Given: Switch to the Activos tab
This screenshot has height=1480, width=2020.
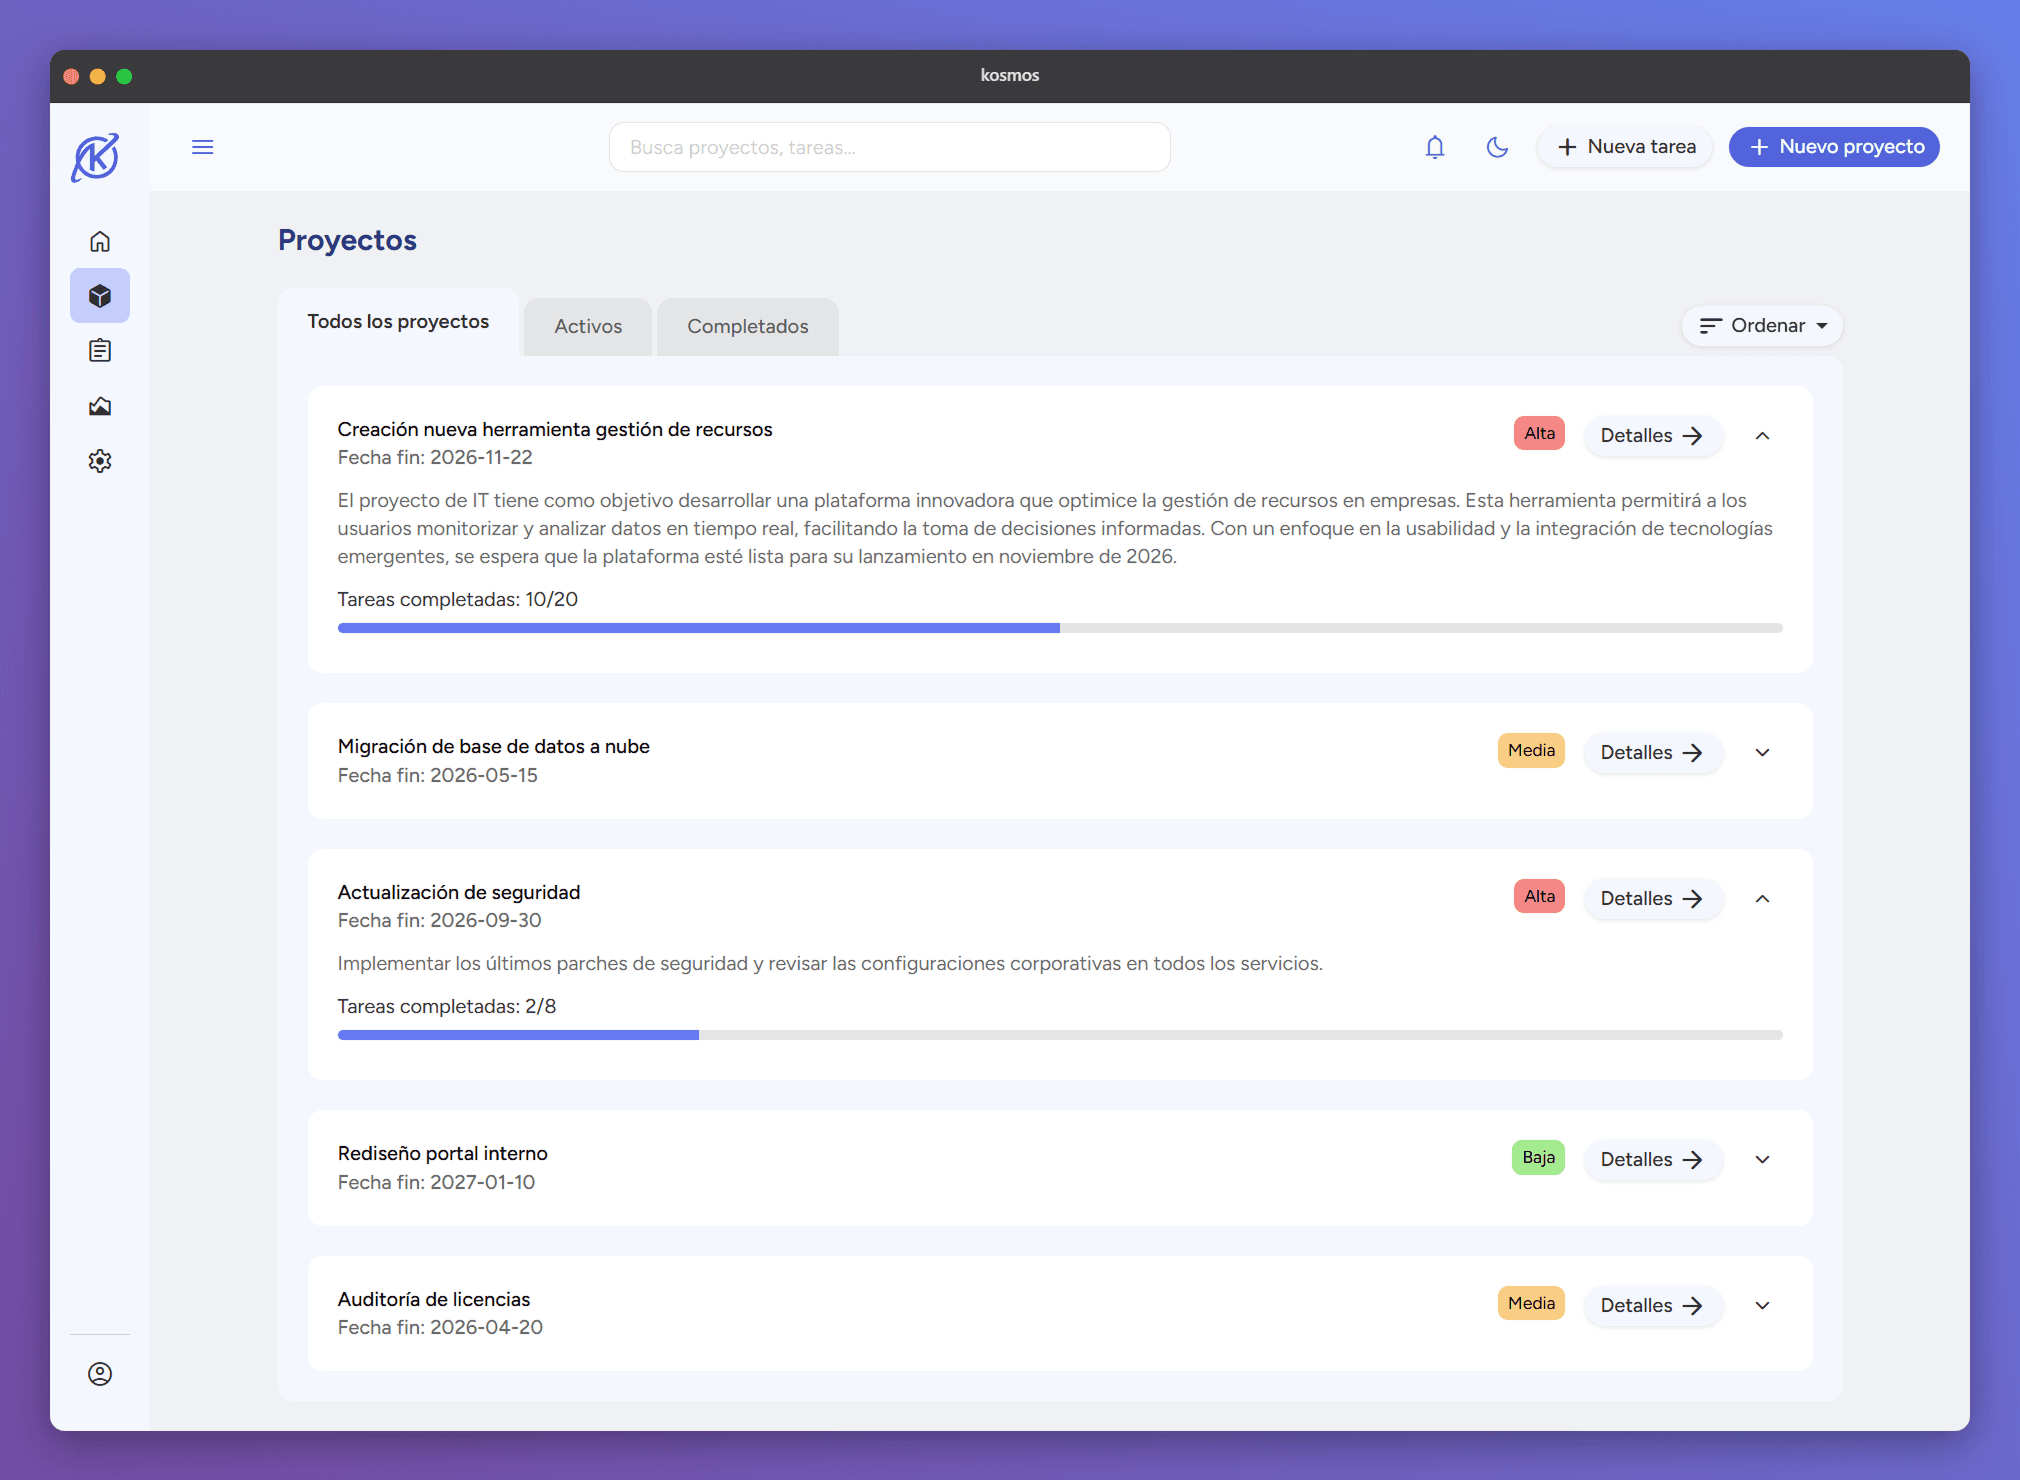Looking at the screenshot, I should coord(588,327).
